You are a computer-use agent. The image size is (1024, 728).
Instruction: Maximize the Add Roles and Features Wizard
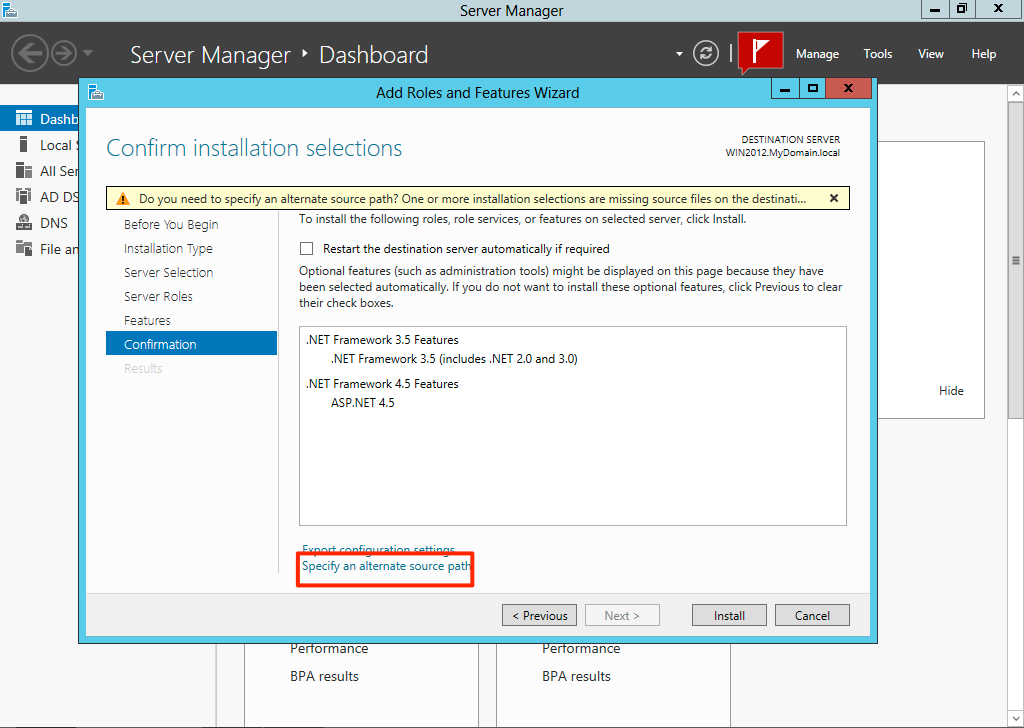tap(812, 88)
